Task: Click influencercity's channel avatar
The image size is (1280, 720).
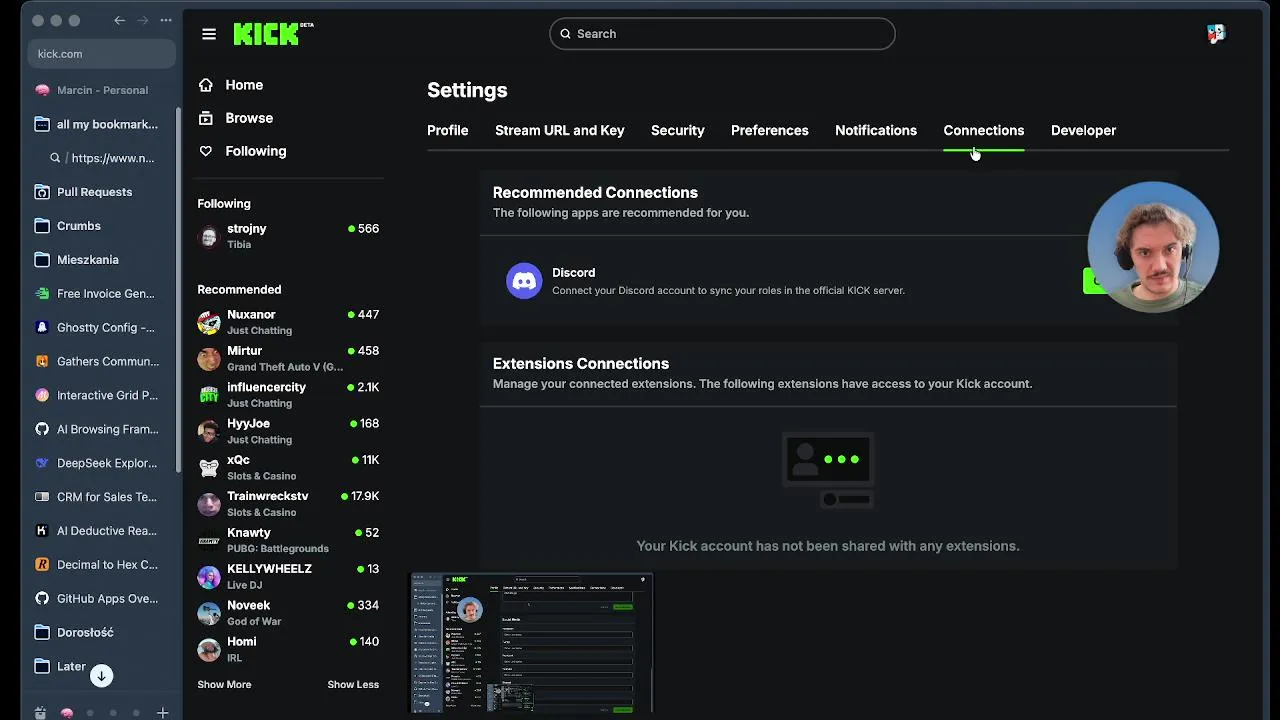Action: pos(209,395)
